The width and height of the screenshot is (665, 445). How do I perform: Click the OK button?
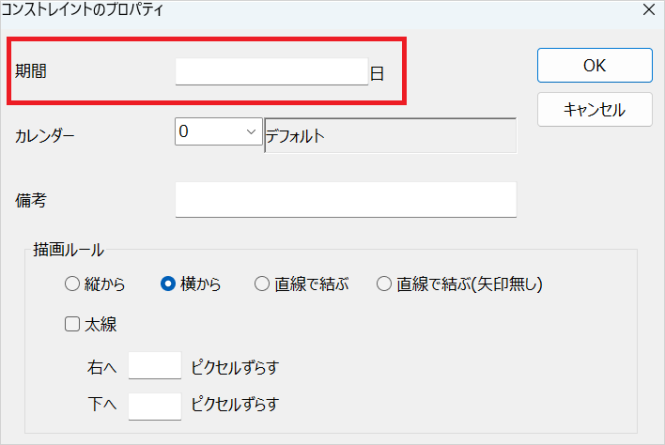pyautogui.click(x=594, y=65)
